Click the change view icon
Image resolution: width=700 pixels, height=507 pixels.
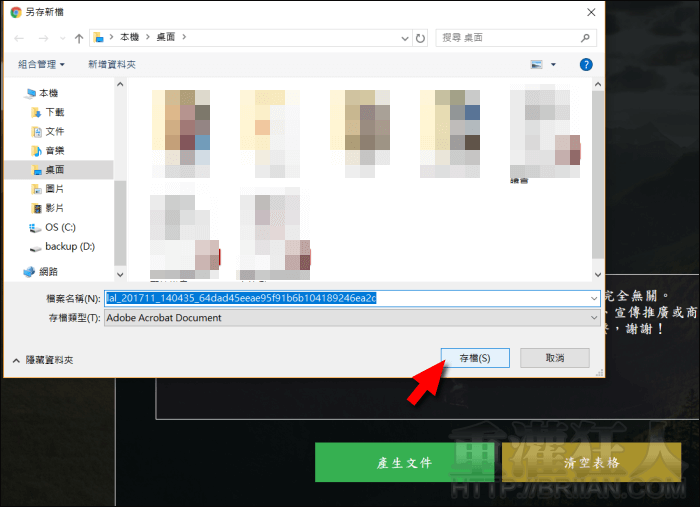pyautogui.click(x=537, y=64)
